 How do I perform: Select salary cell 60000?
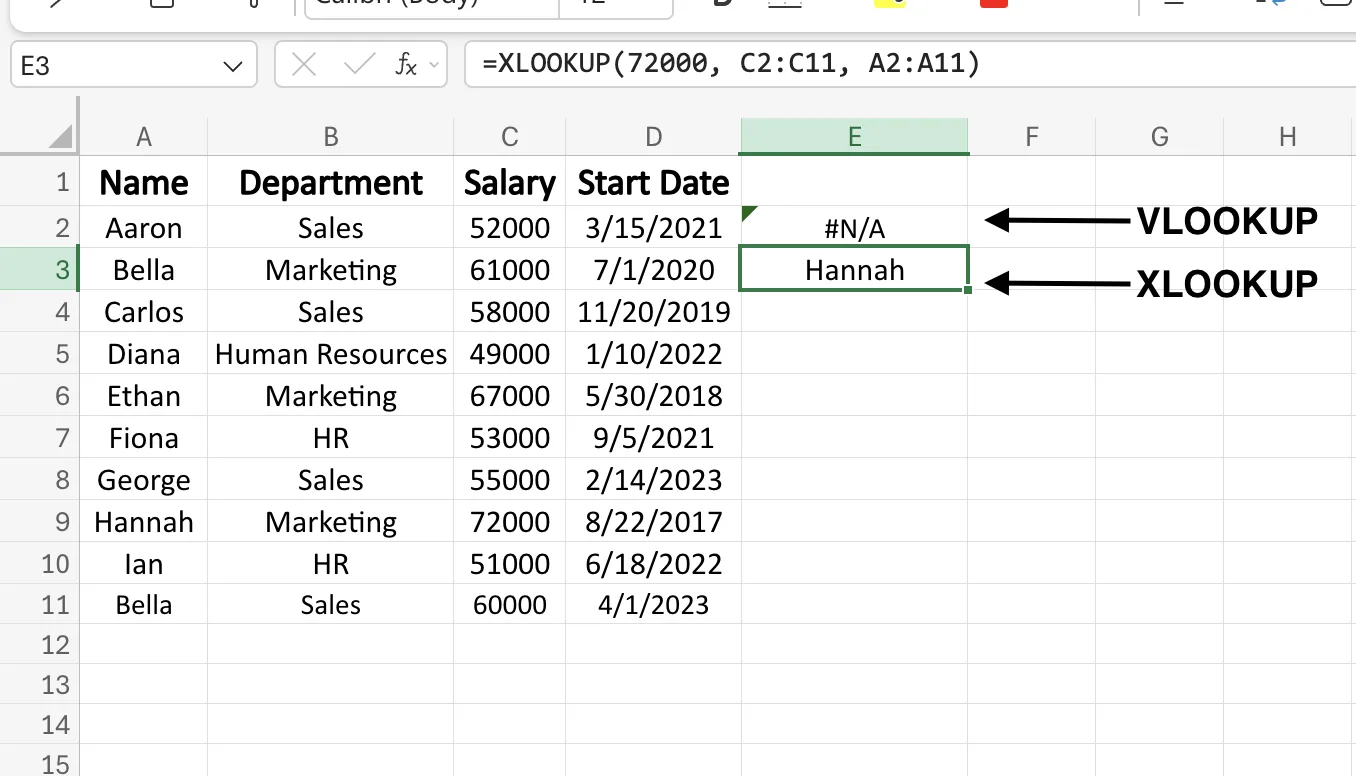tap(510, 605)
